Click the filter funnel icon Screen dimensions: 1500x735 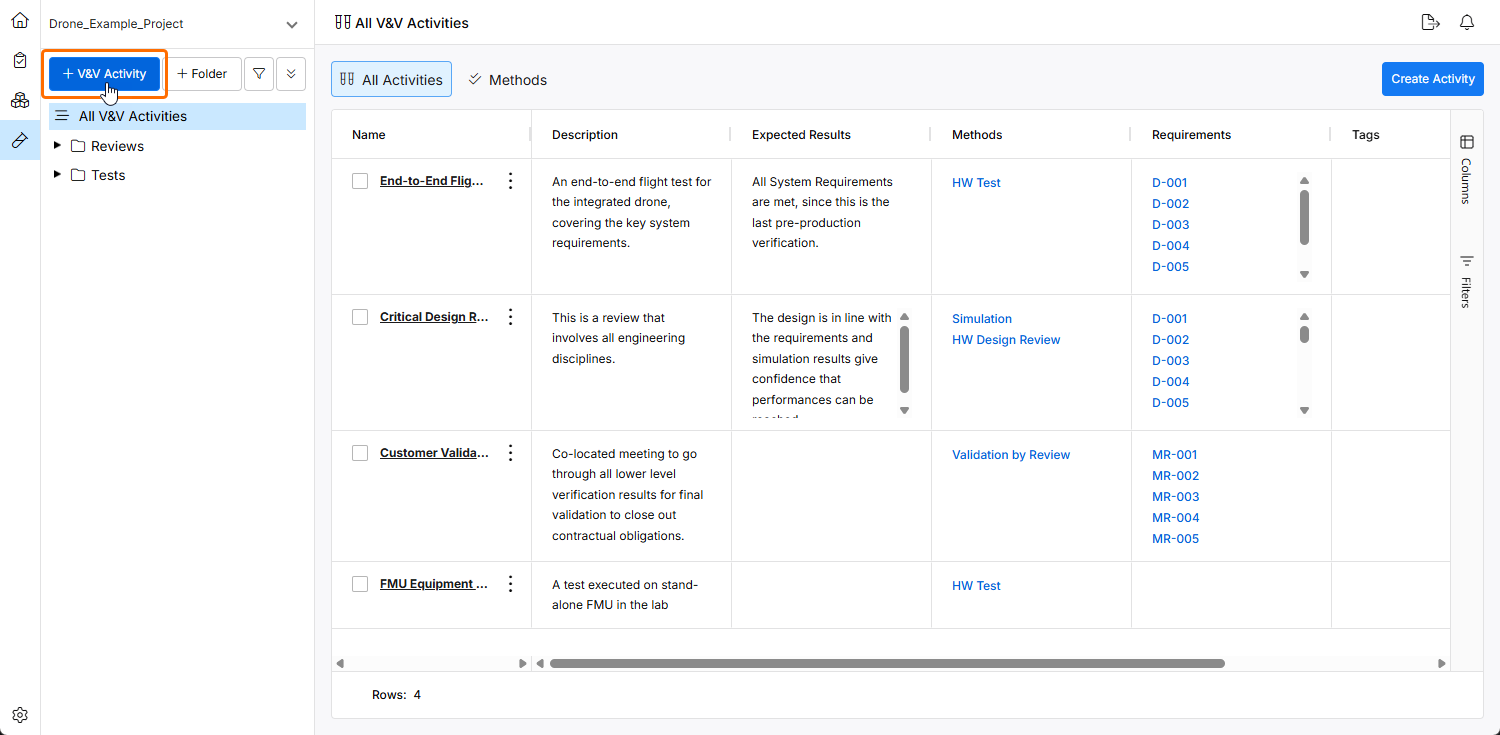[259, 73]
